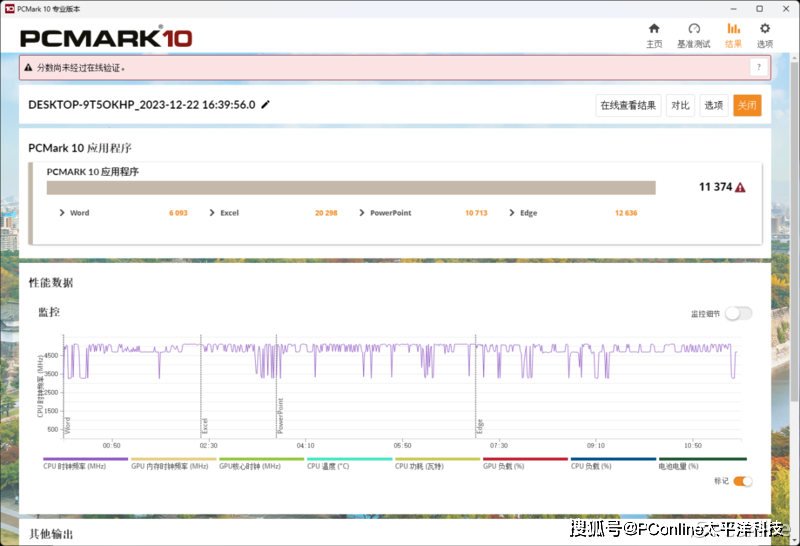Click the 分数尚未经过在线验证 warning text
This screenshot has height=546, width=800.
pyautogui.click(x=81, y=67)
